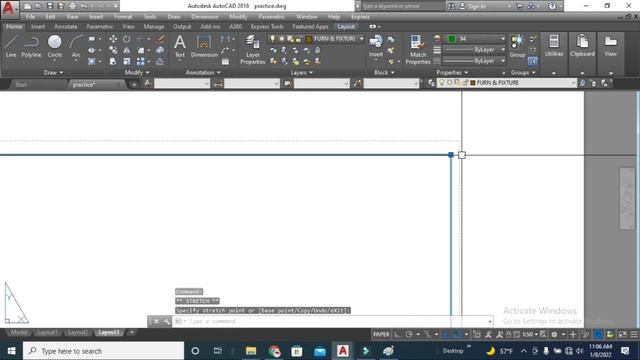Switch to the Express Tools ribbon tab
This screenshot has height=360, width=640.
point(267,27)
